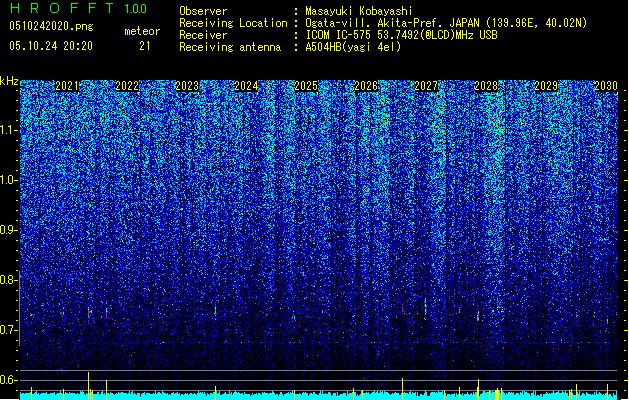Select the 2026 time marker
629x400 pixels.
click(366, 86)
